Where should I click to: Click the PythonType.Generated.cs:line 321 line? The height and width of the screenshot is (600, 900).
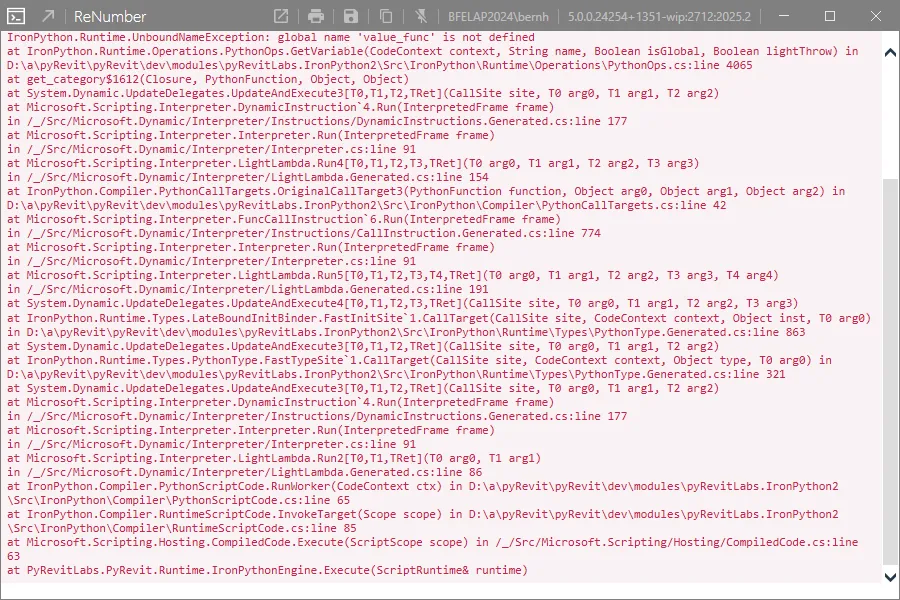(x=396, y=374)
